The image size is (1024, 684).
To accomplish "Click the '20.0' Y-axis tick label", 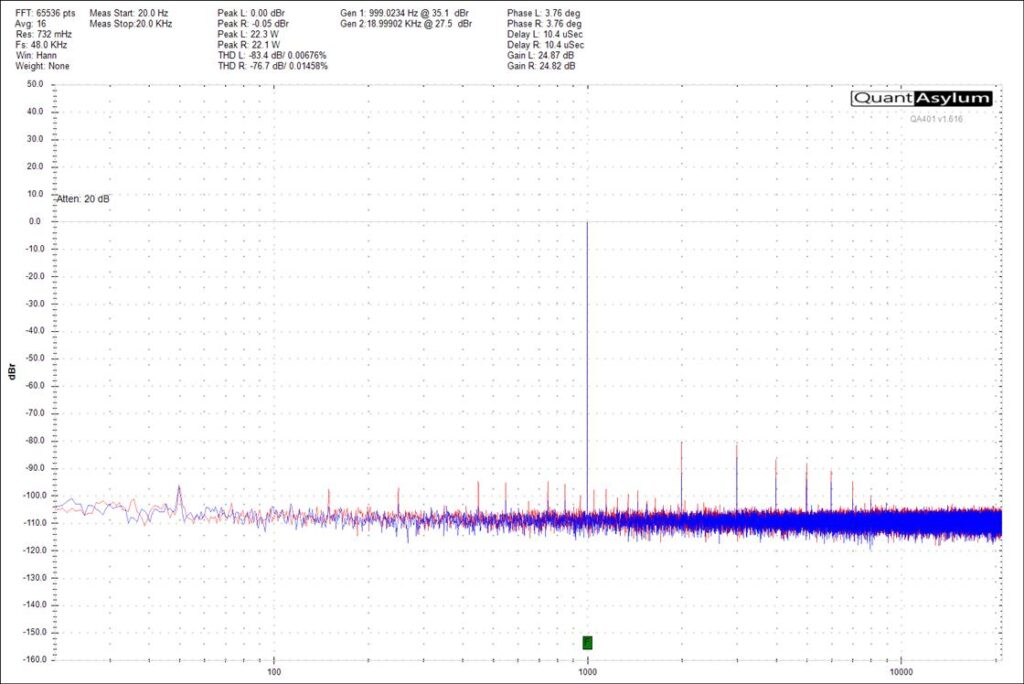I will [35, 167].
